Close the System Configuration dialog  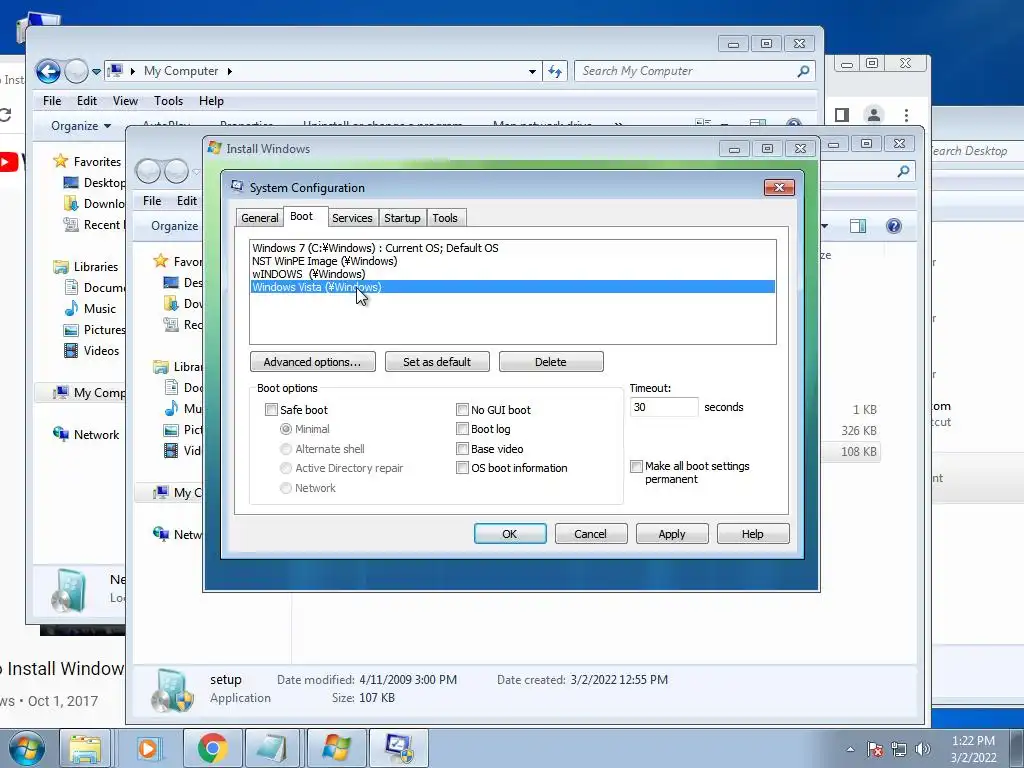tap(779, 188)
